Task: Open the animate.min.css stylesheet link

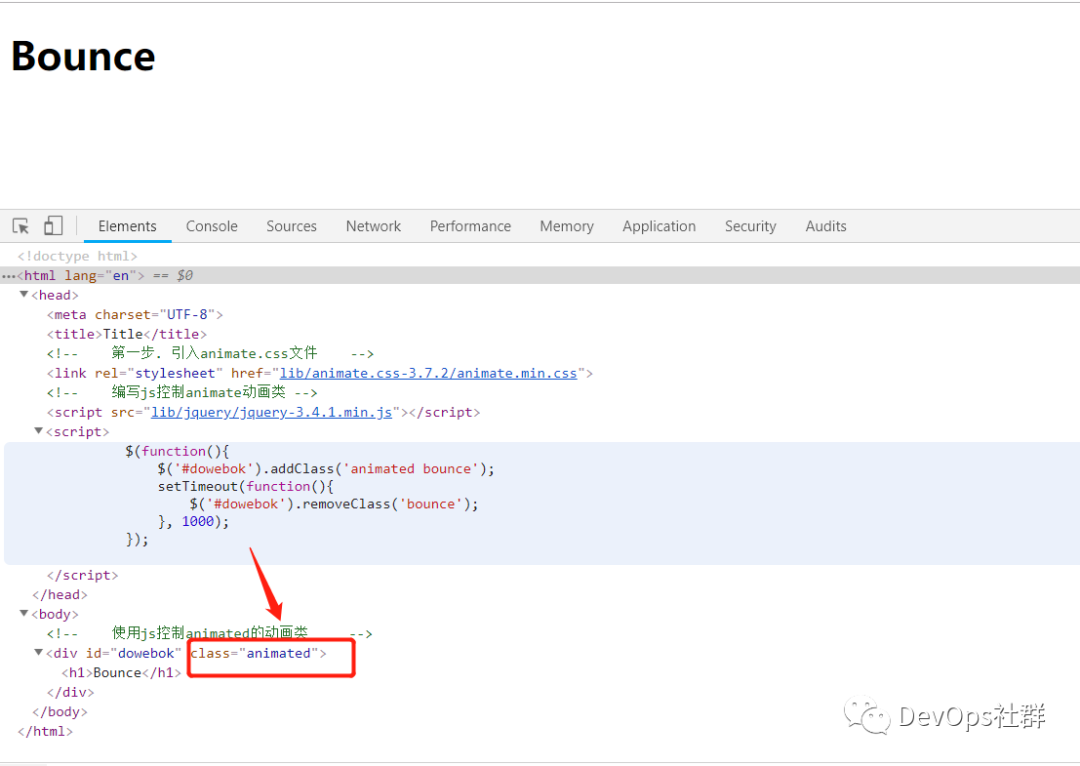Action: pos(428,373)
